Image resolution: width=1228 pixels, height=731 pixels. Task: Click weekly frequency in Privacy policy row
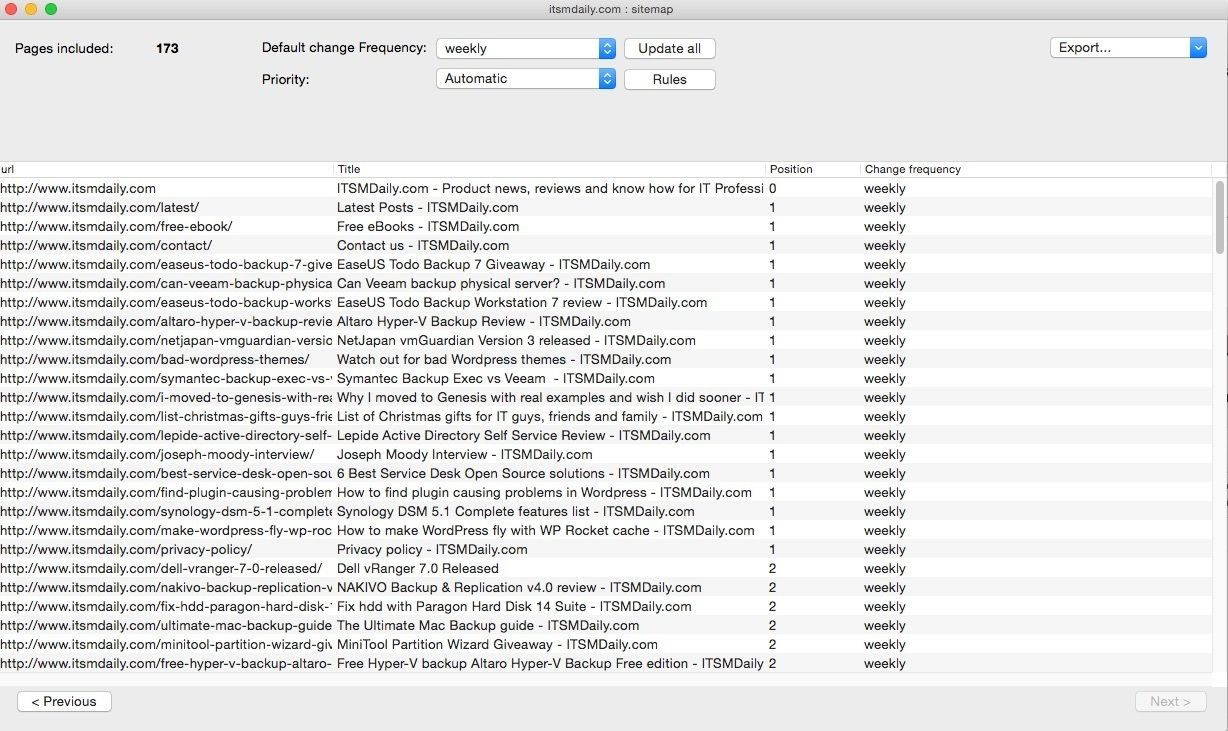(885, 549)
